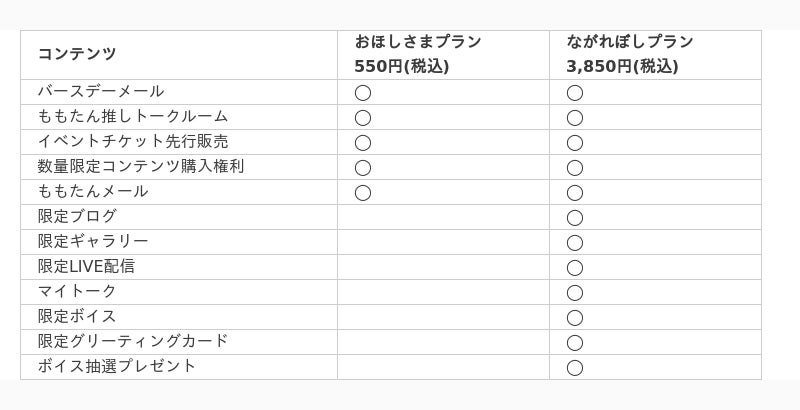Screen dimensions: 800x410
Task: Click 限定ギャラリー circle in ながれぼしプラン column
Action: click(575, 243)
